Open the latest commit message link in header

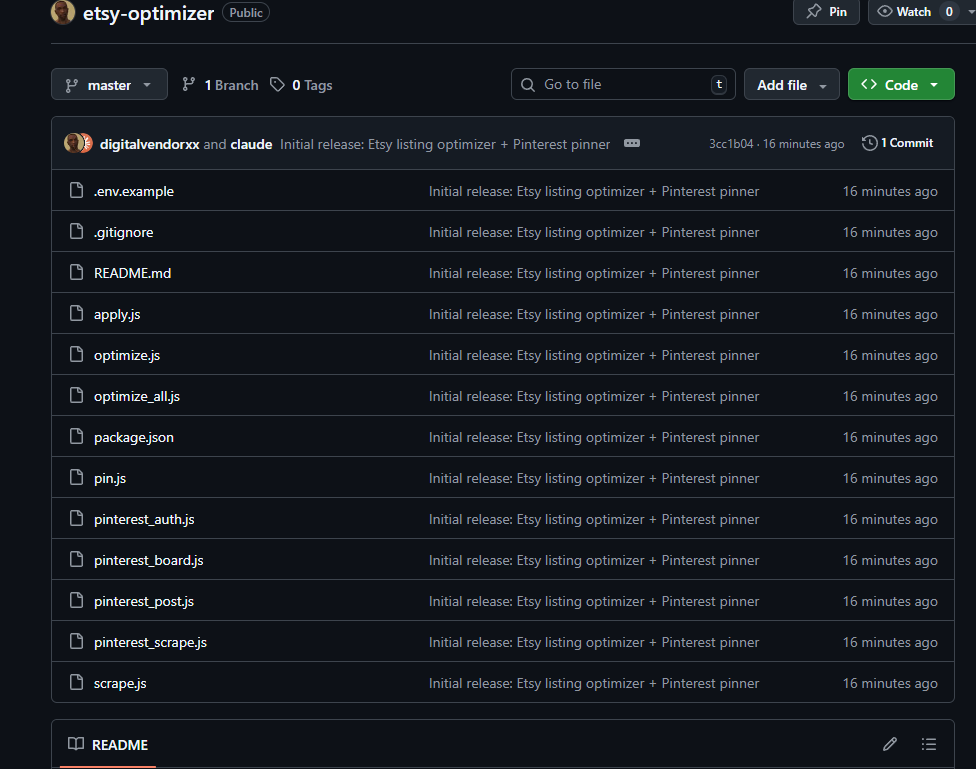[445, 144]
